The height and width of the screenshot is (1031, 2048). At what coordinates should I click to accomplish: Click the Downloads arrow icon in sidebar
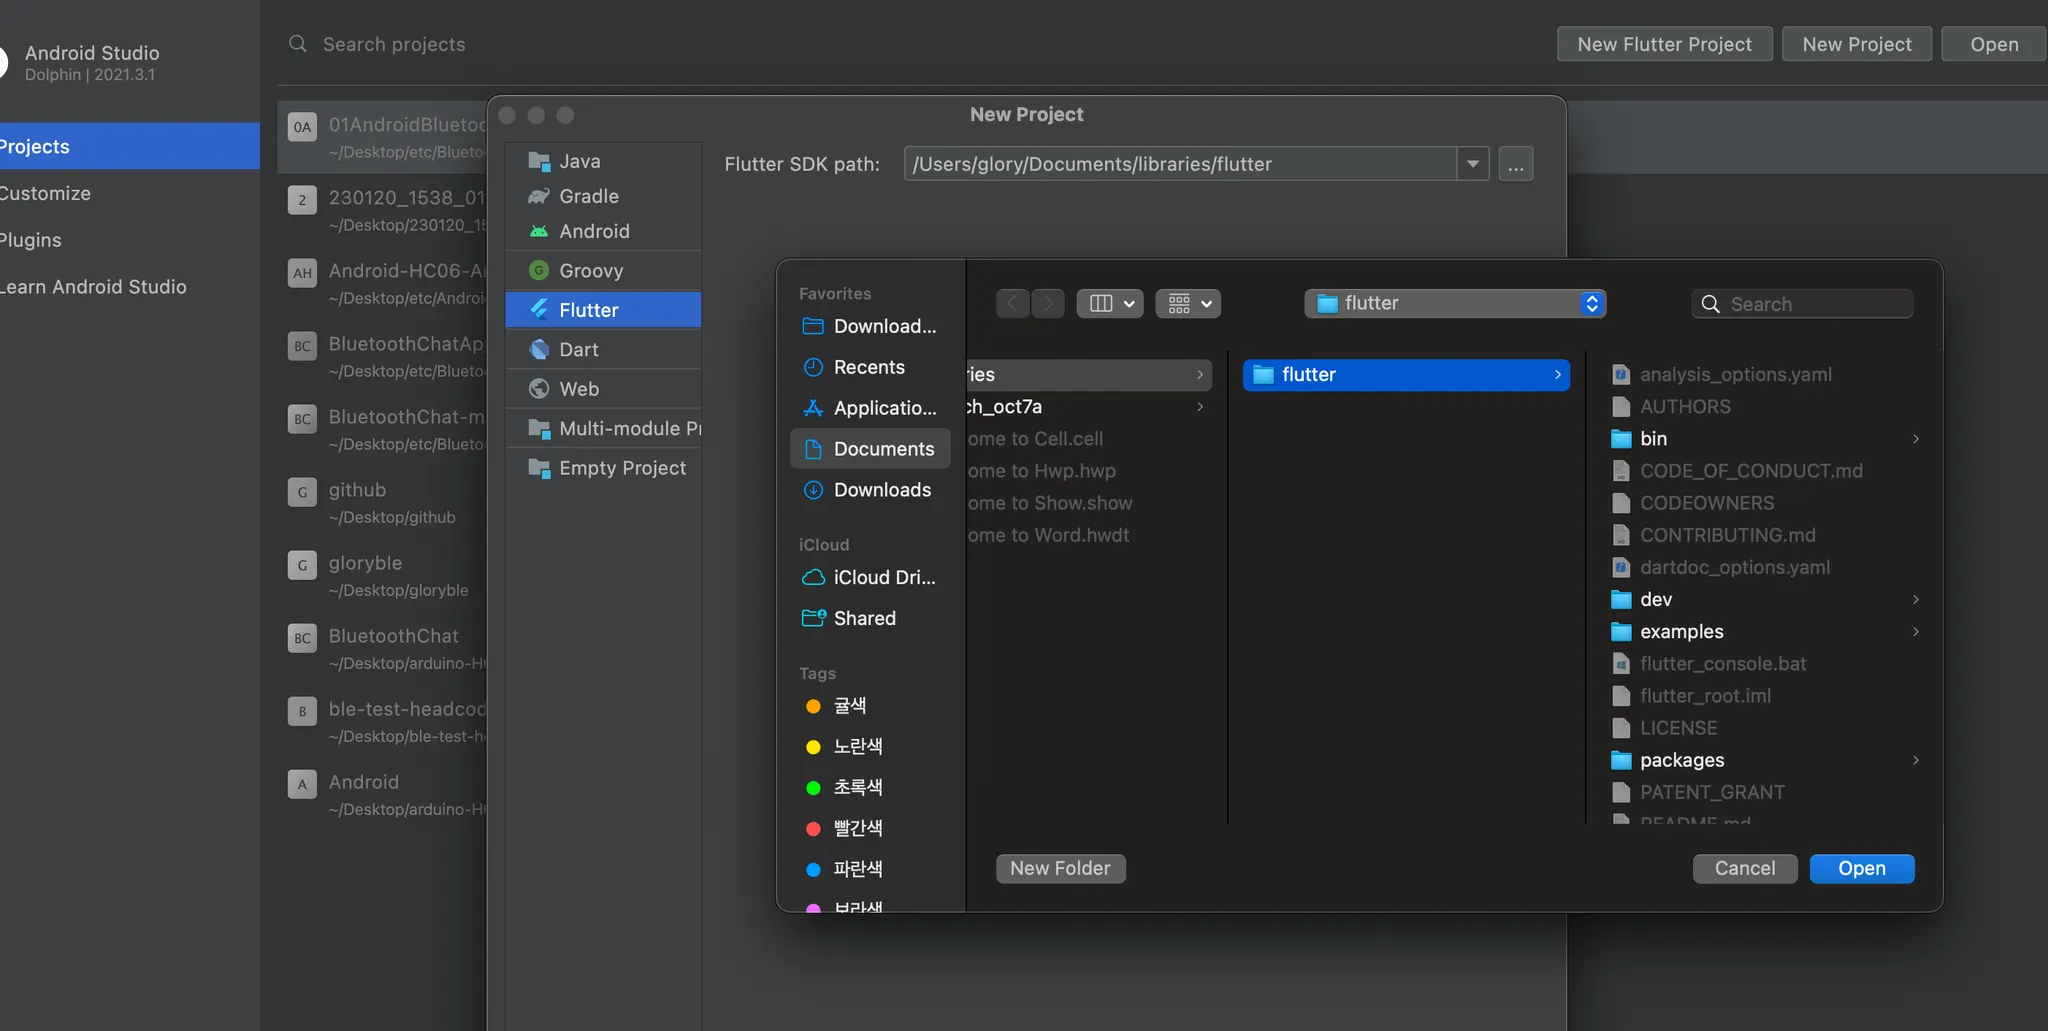813,490
